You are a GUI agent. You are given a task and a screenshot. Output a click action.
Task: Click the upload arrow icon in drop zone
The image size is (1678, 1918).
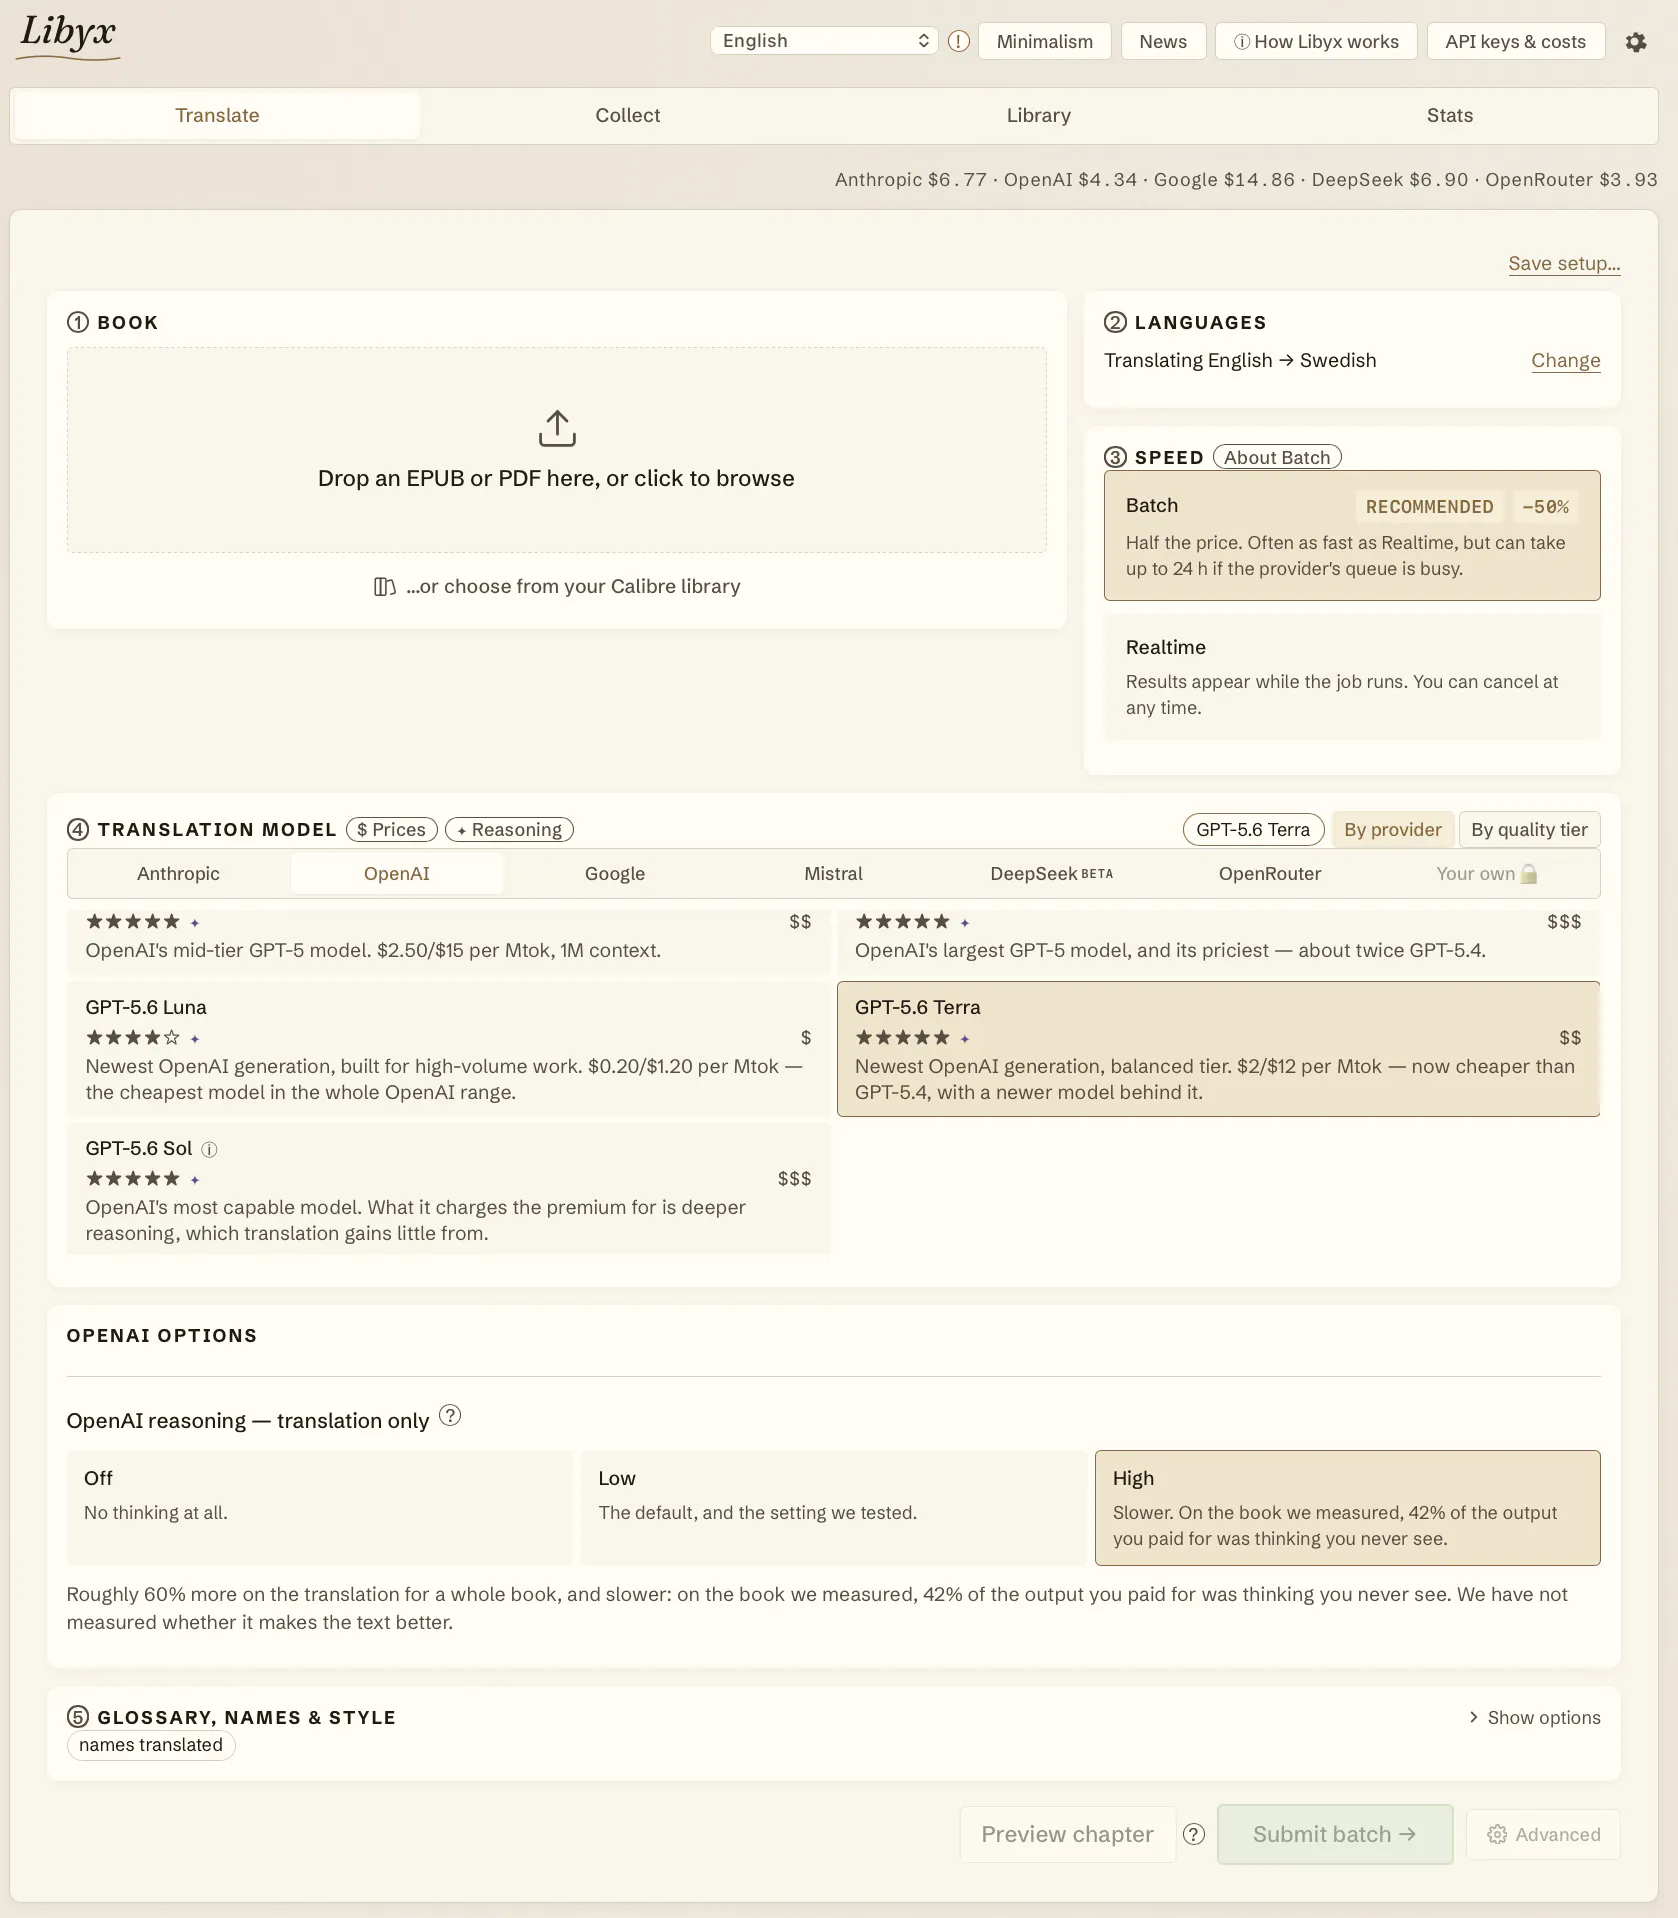557,428
